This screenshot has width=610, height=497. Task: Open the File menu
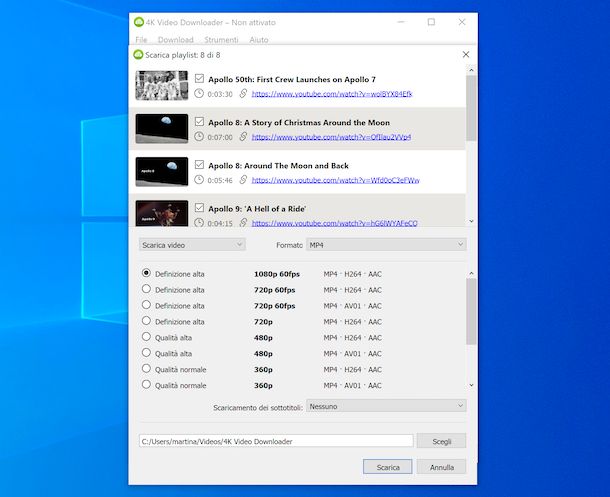tap(141, 40)
